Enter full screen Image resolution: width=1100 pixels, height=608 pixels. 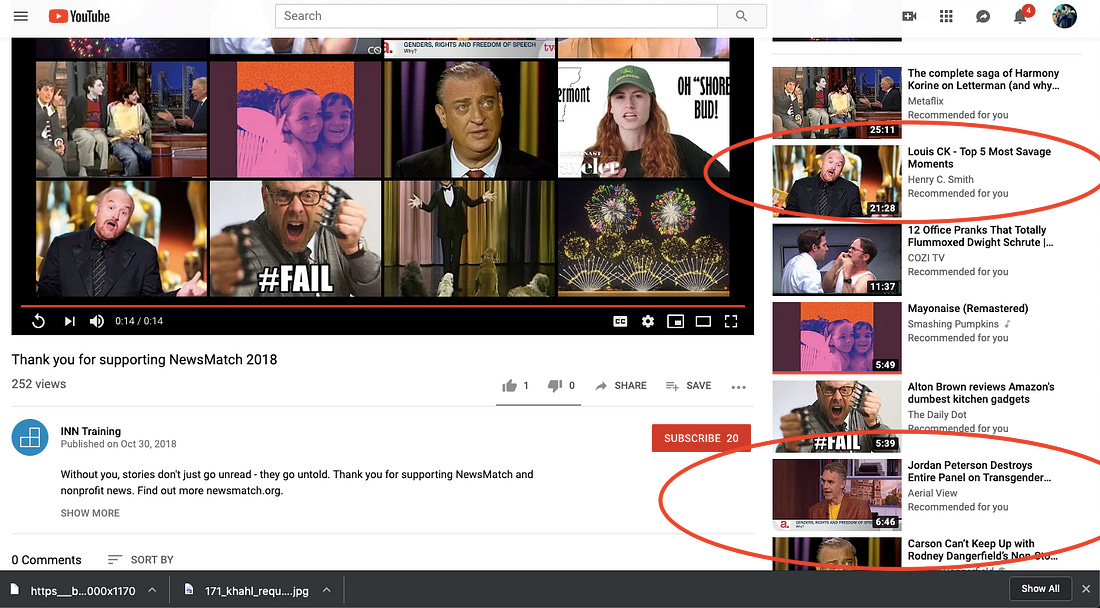(x=730, y=321)
